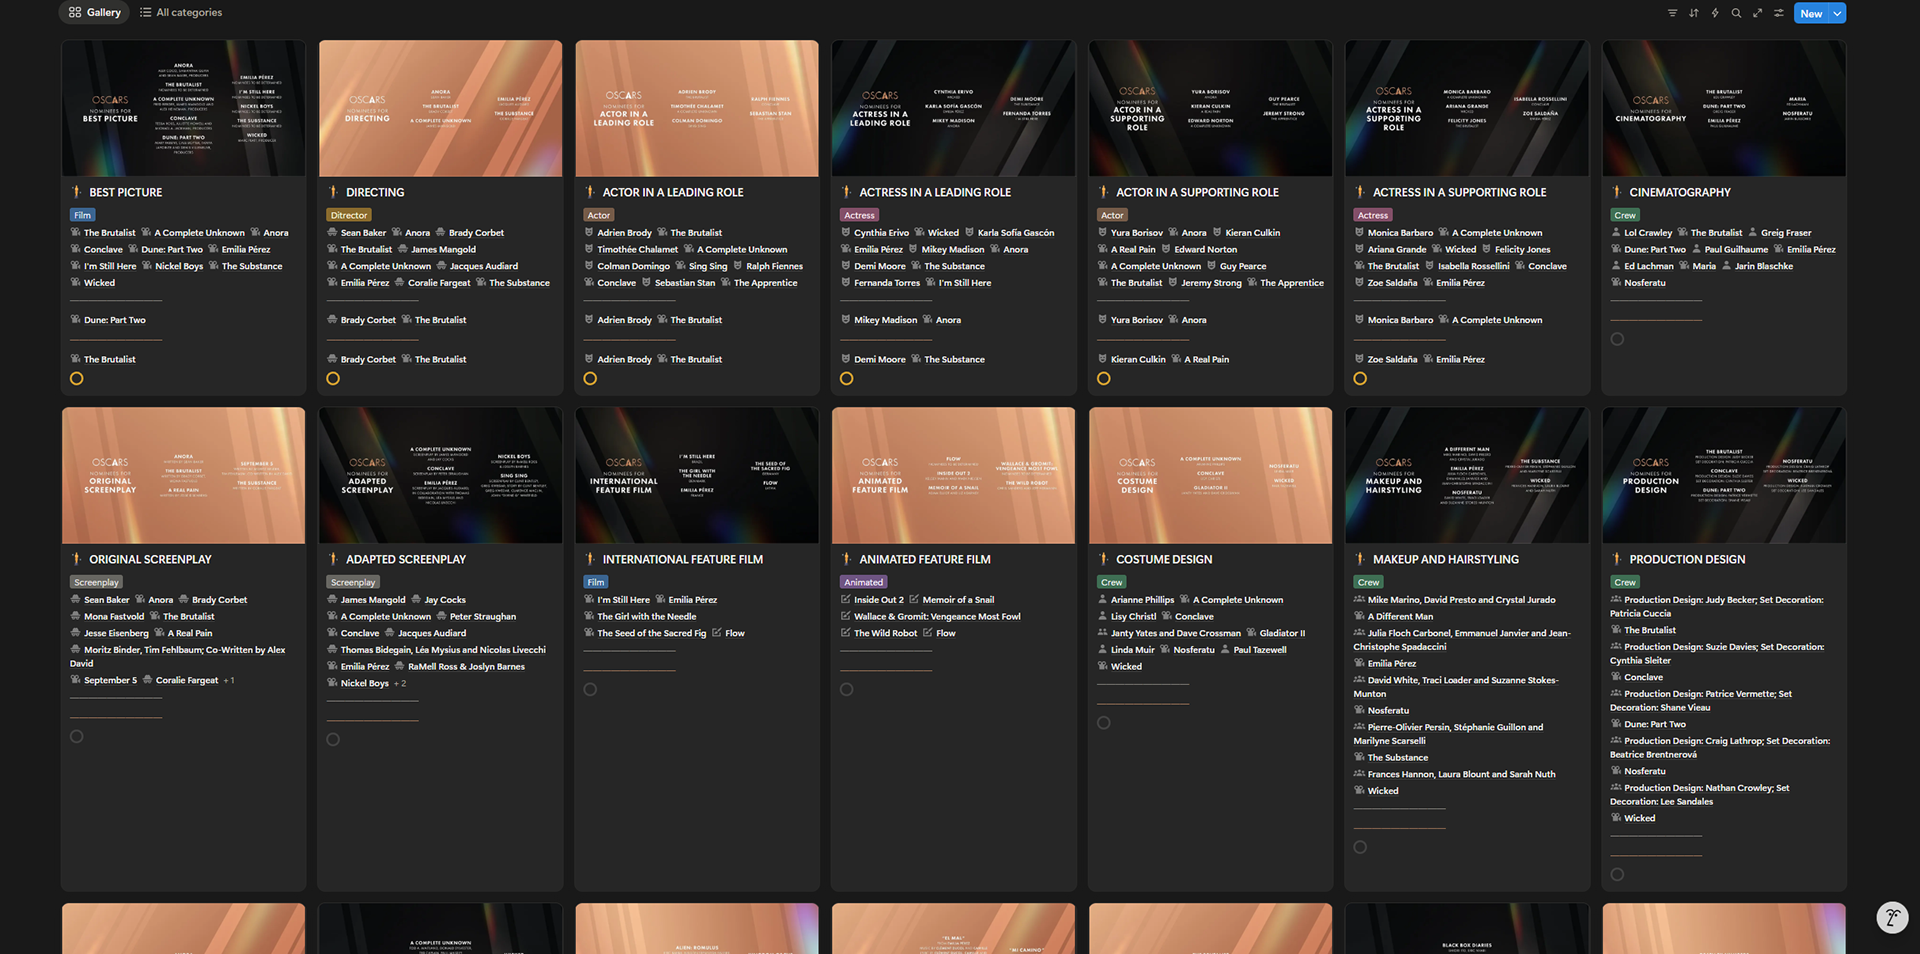Open view settings sliders icon

[1778, 13]
